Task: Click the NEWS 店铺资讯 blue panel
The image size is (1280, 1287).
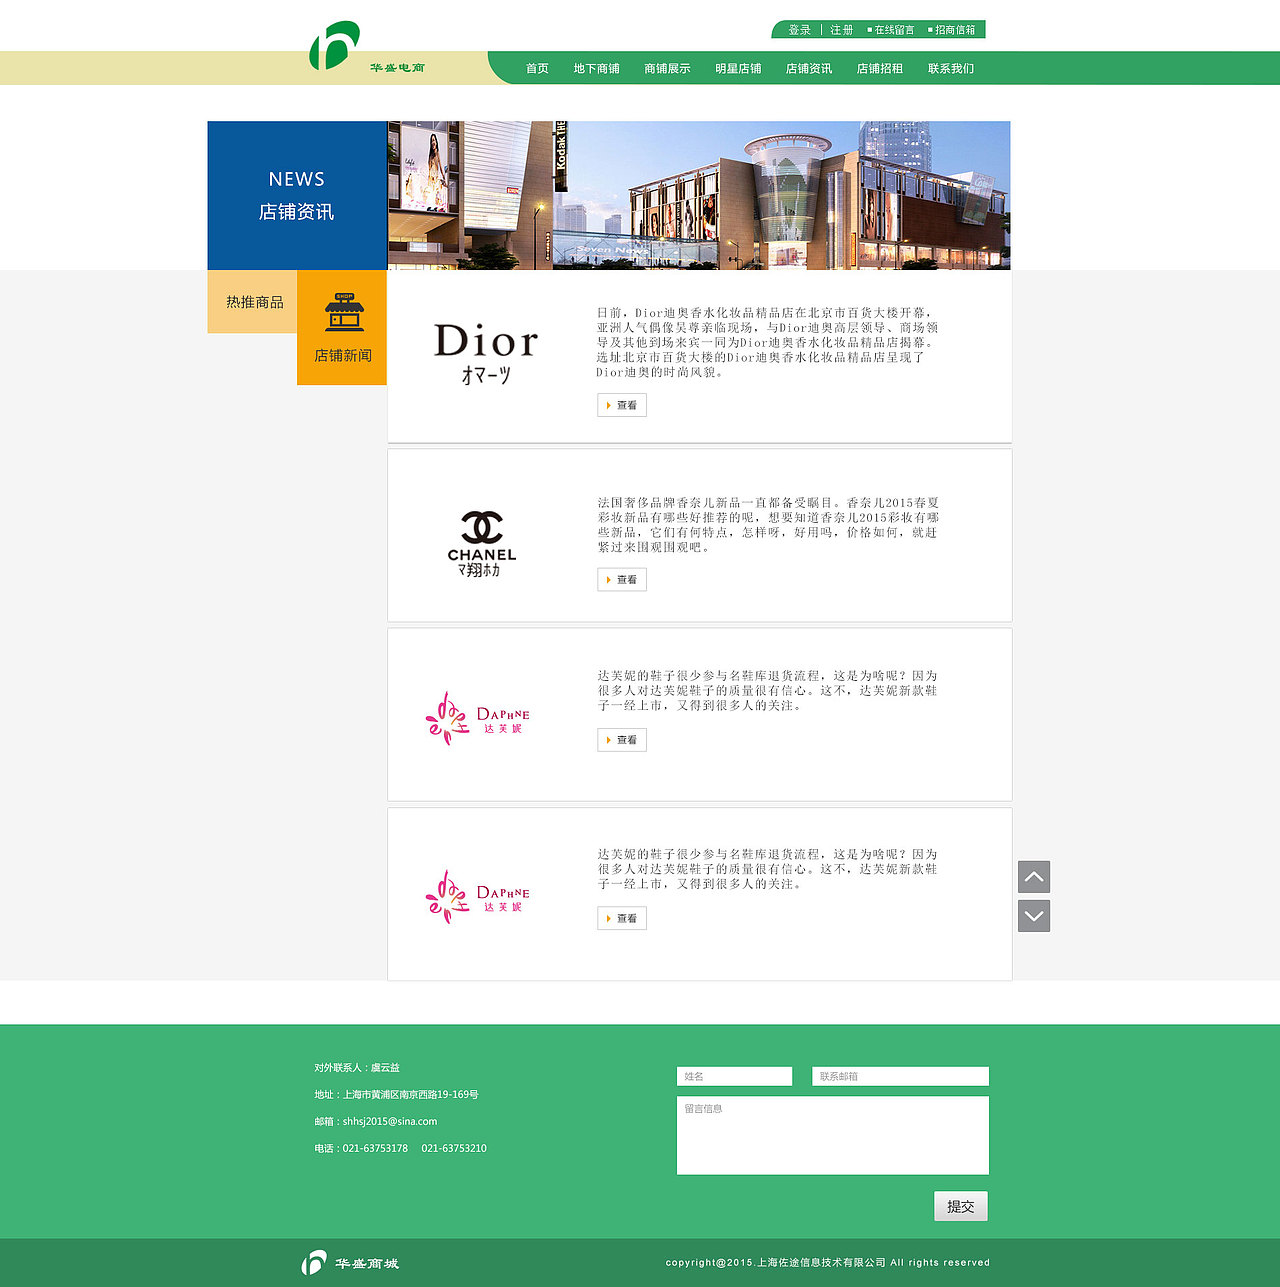Action: coord(297,195)
